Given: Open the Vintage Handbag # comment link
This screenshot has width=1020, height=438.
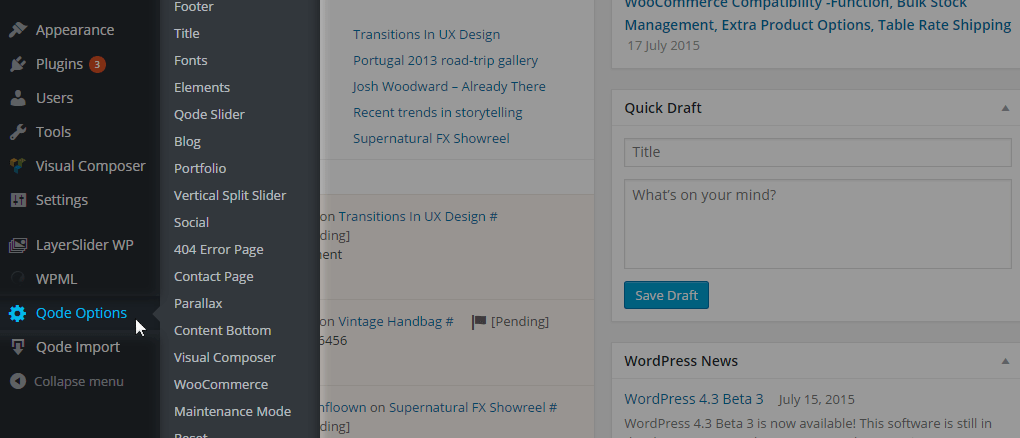Looking at the screenshot, I should point(396,322).
